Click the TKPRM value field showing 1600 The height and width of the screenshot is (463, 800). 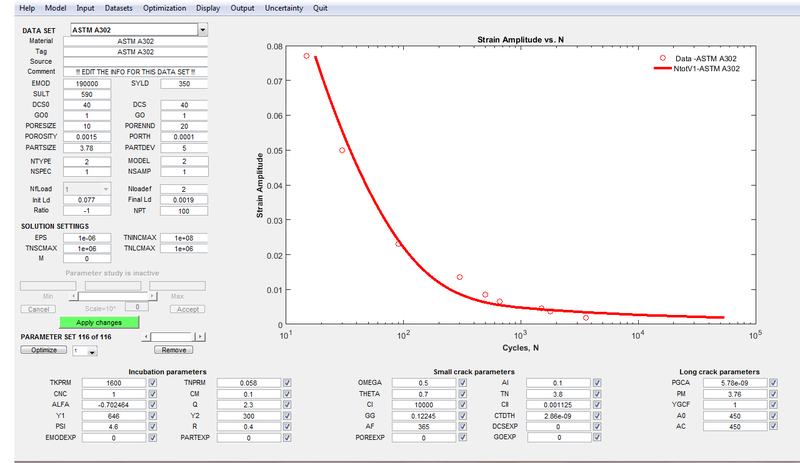pyautogui.click(x=114, y=383)
